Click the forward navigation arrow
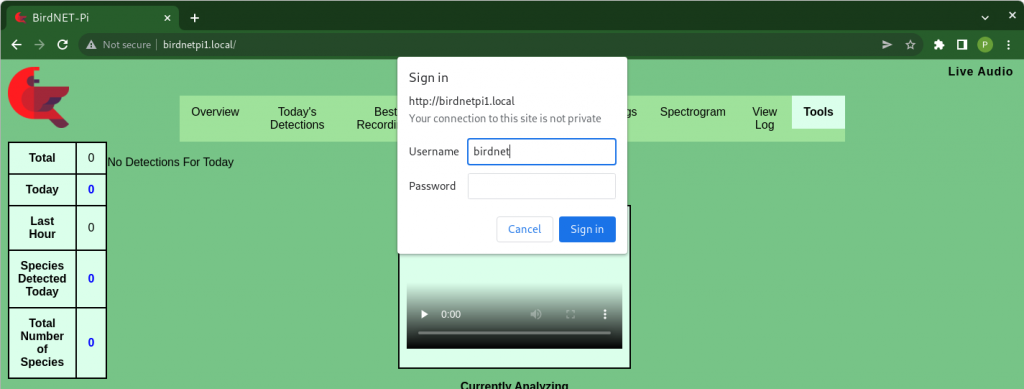Screen dimensions: 1024x389 (x=40, y=44)
